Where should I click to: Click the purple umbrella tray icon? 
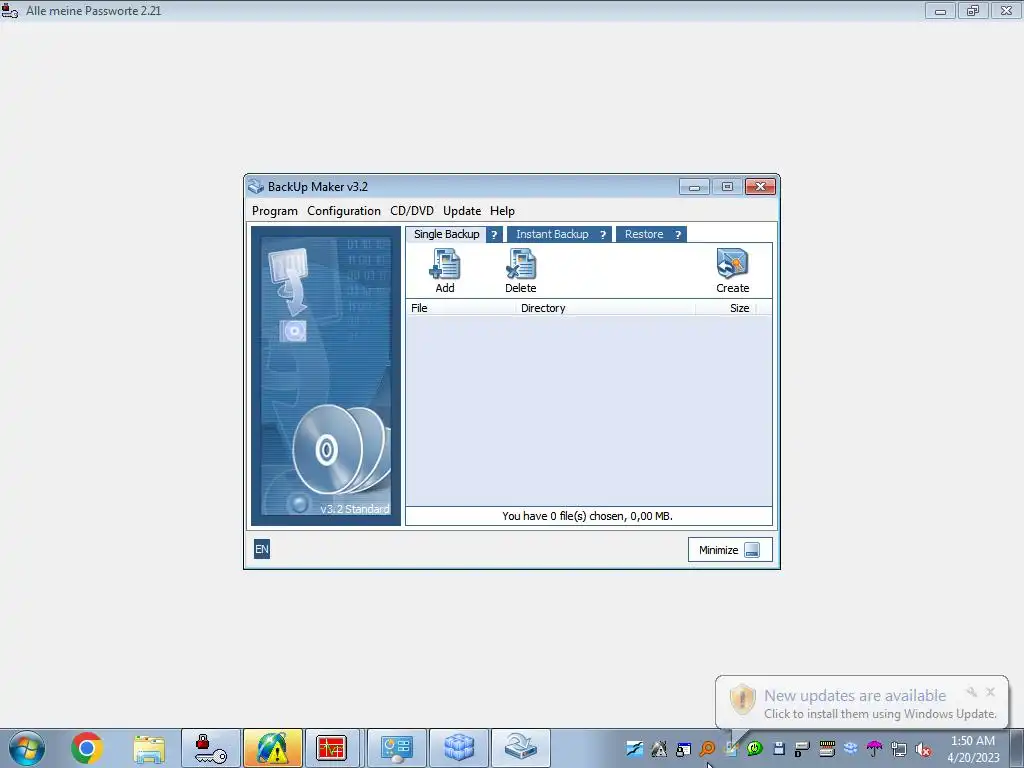coord(874,748)
